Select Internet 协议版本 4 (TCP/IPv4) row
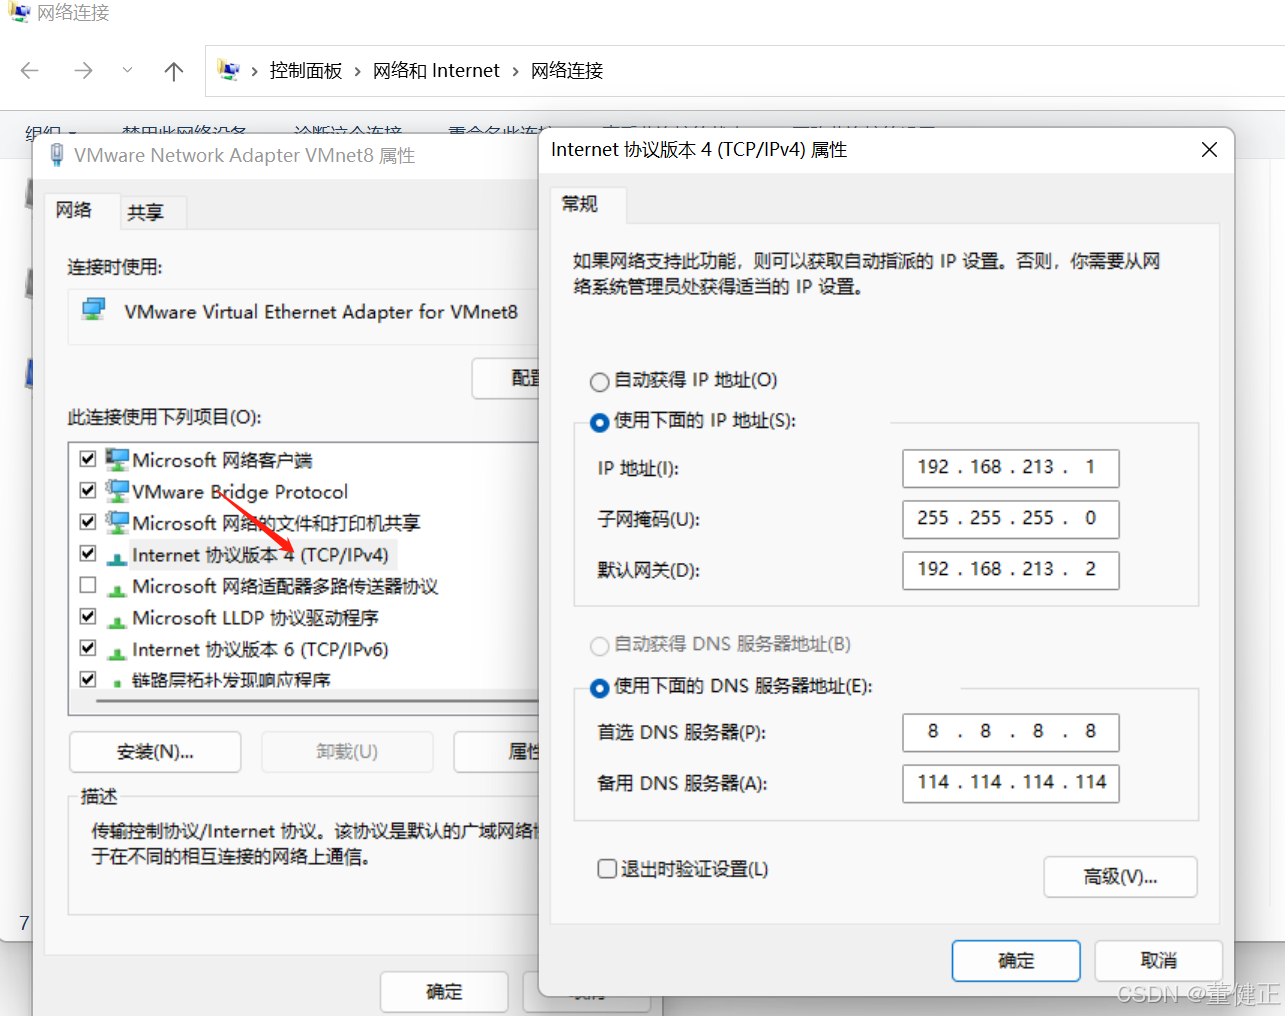Screen dimensions: 1285x1016 click(x=260, y=555)
